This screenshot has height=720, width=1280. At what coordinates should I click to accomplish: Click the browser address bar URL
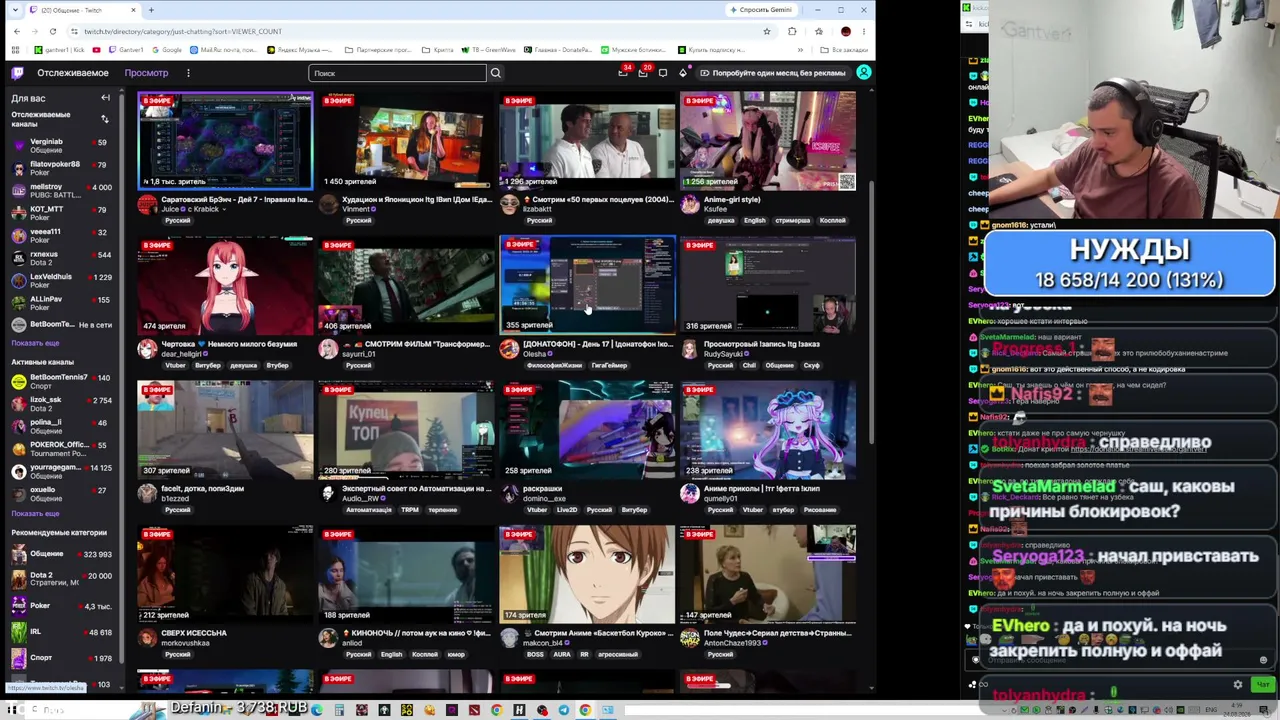(x=183, y=31)
